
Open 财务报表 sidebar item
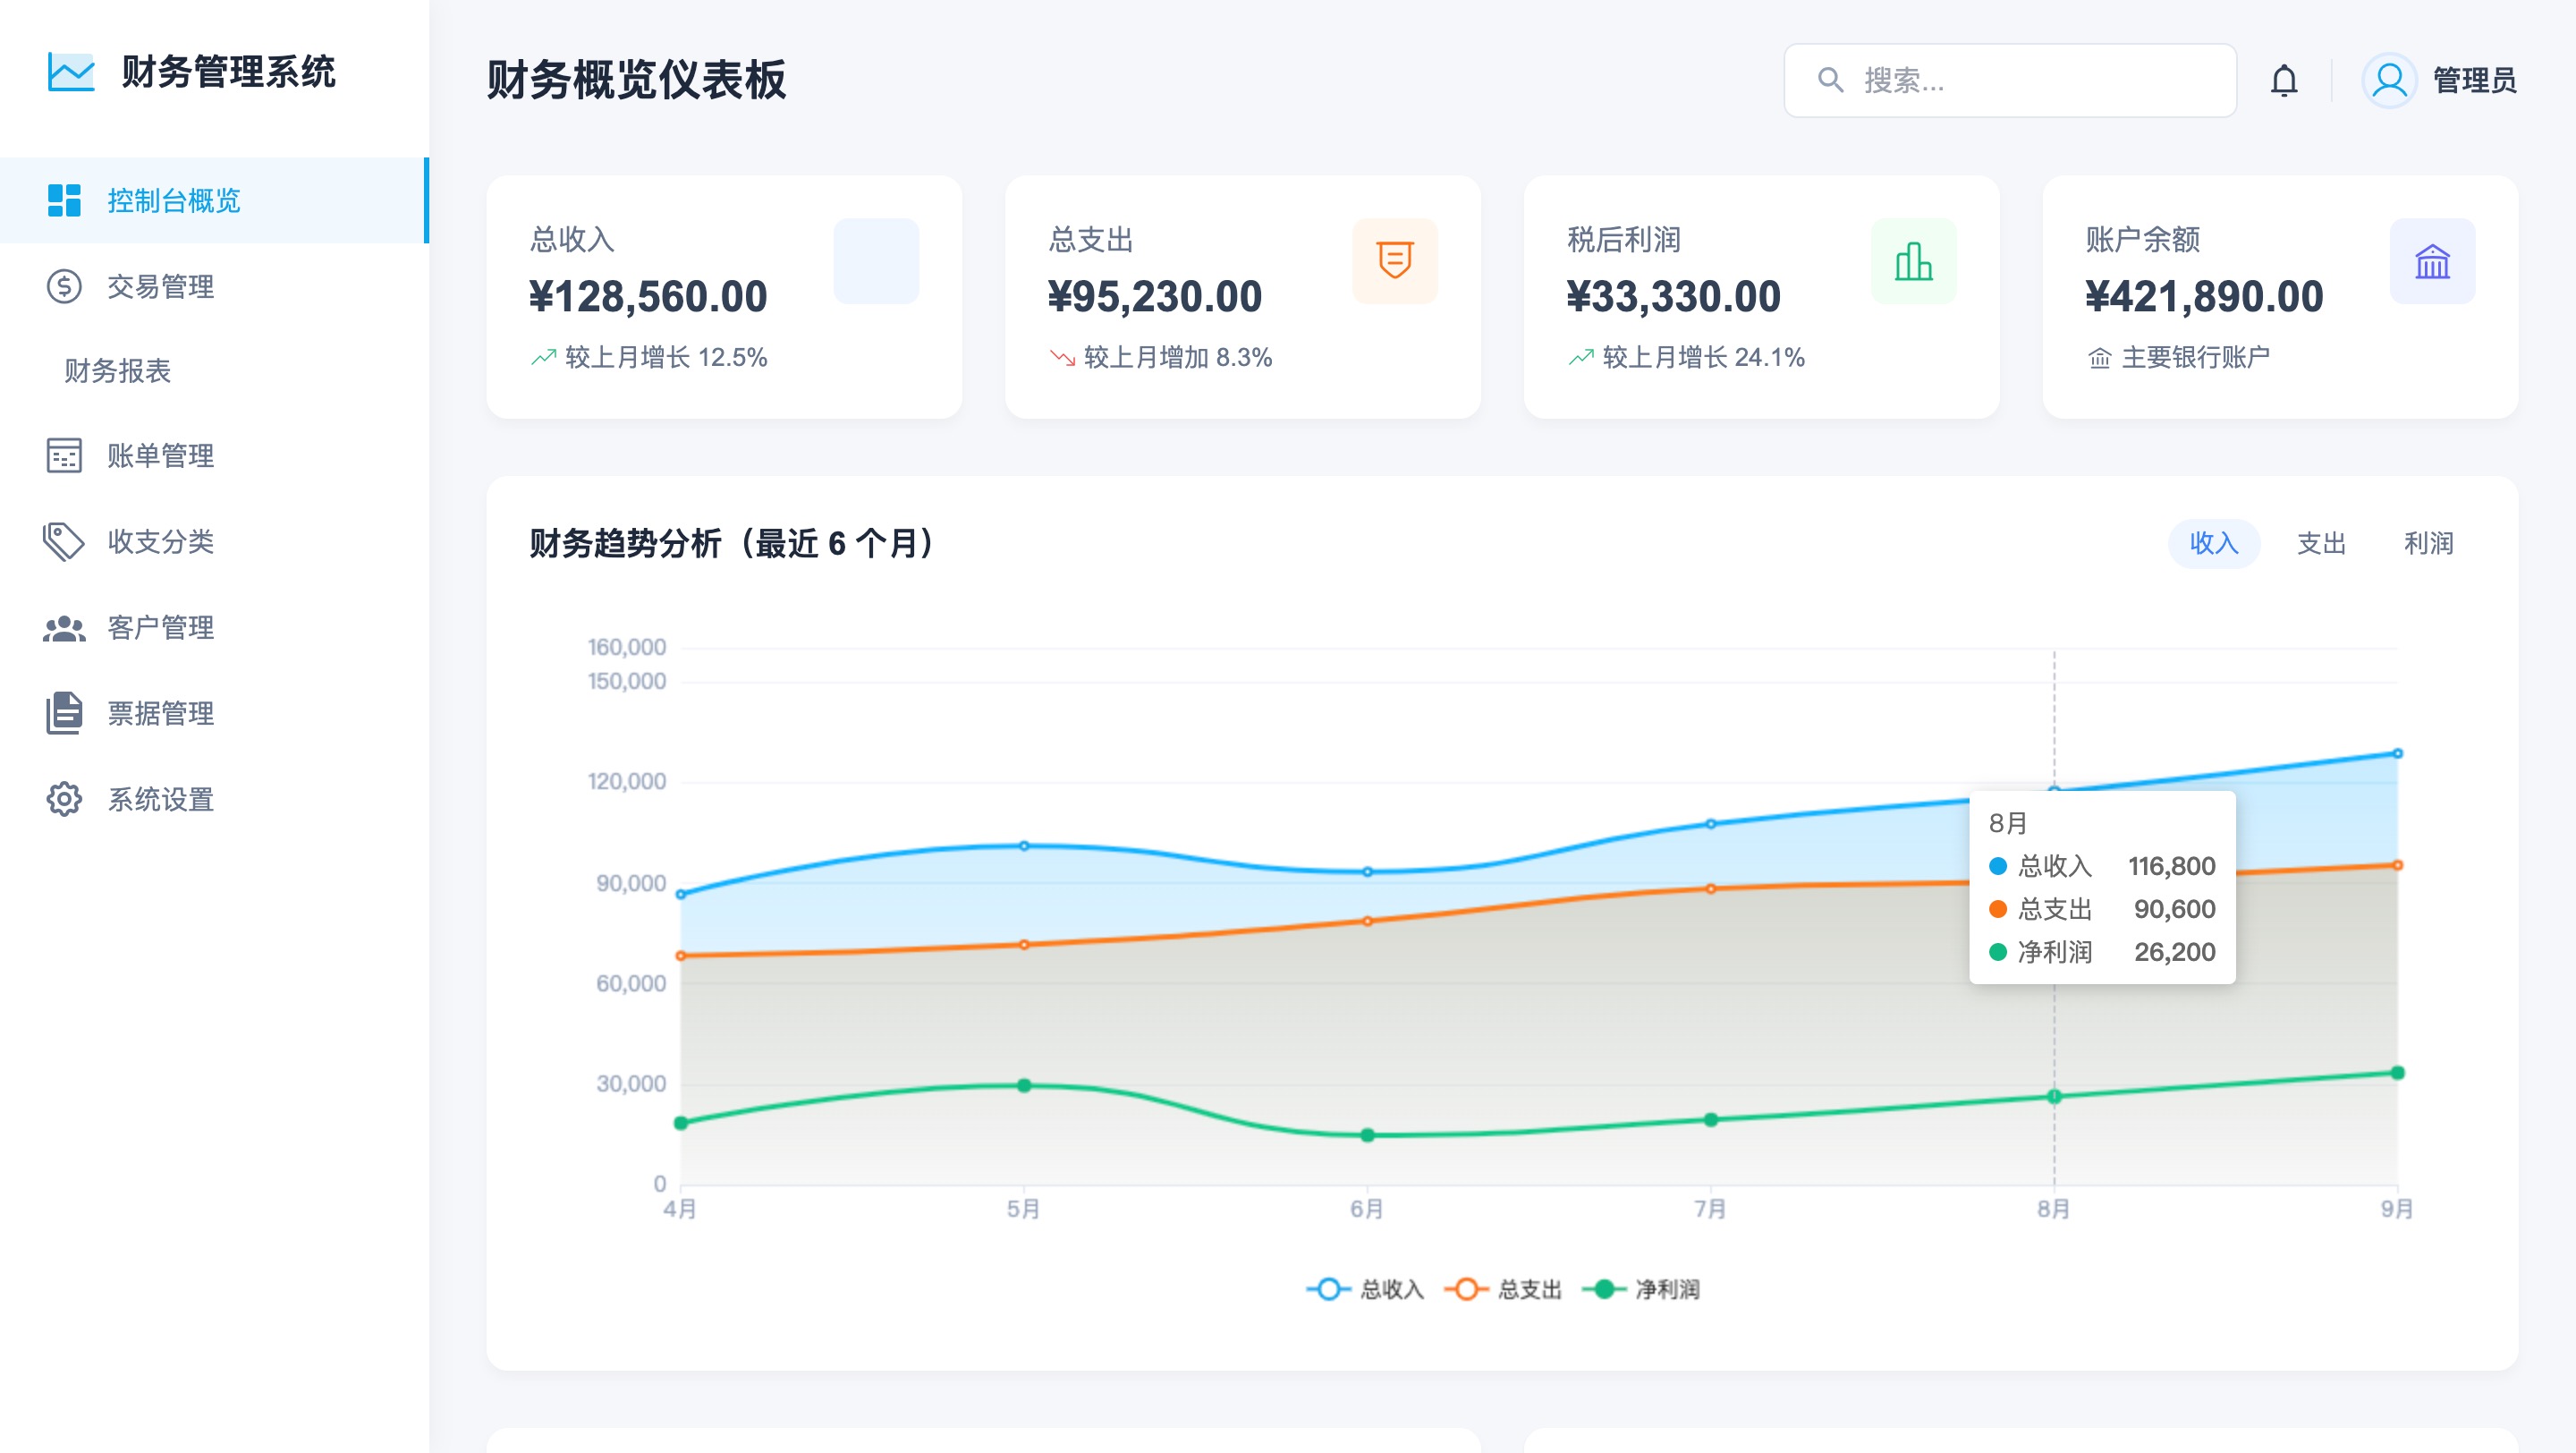[118, 371]
